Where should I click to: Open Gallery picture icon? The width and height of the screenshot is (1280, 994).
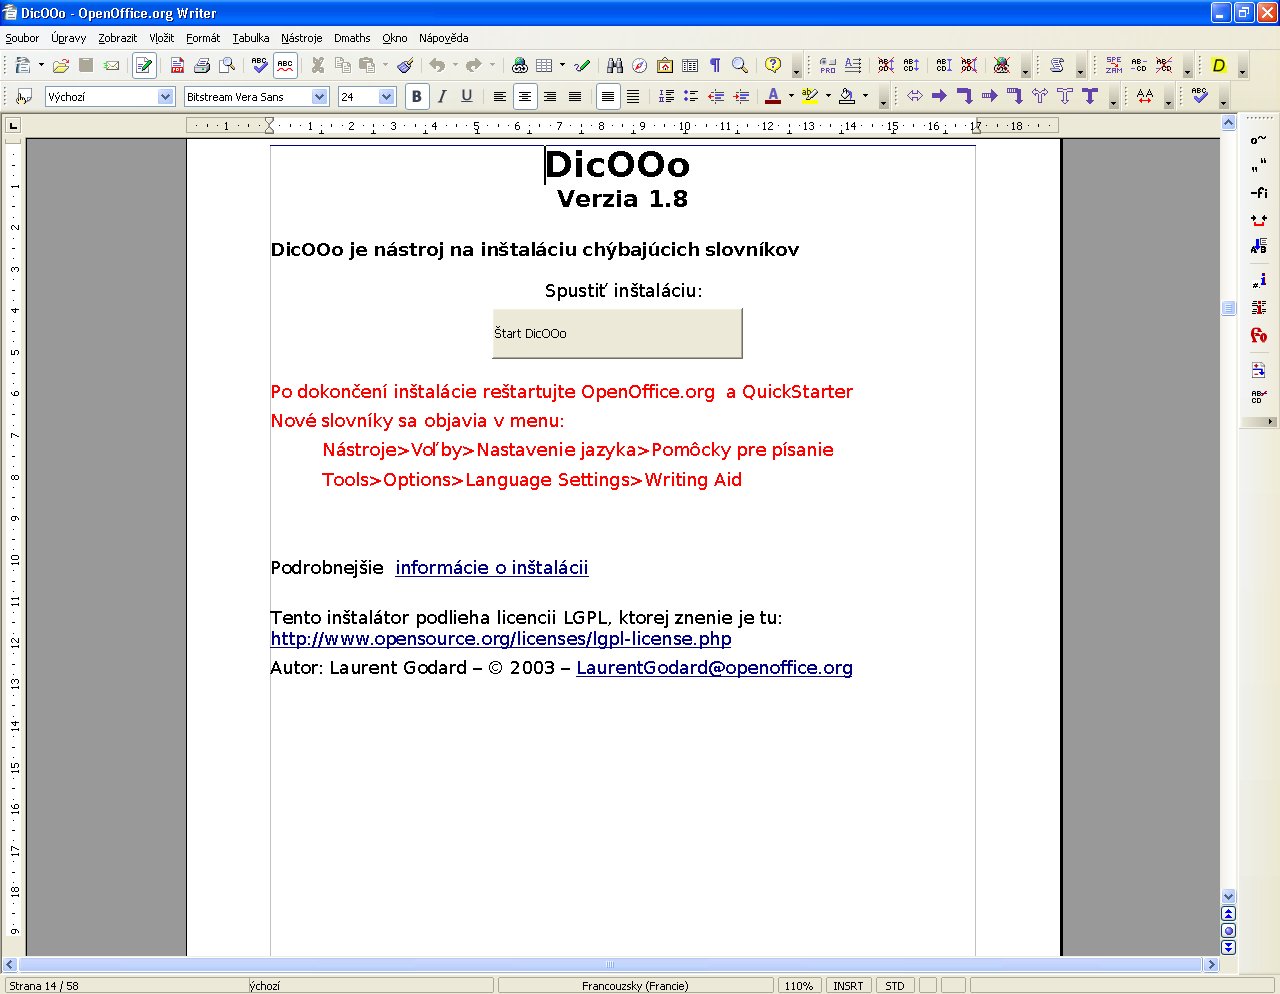coord(665,65)
